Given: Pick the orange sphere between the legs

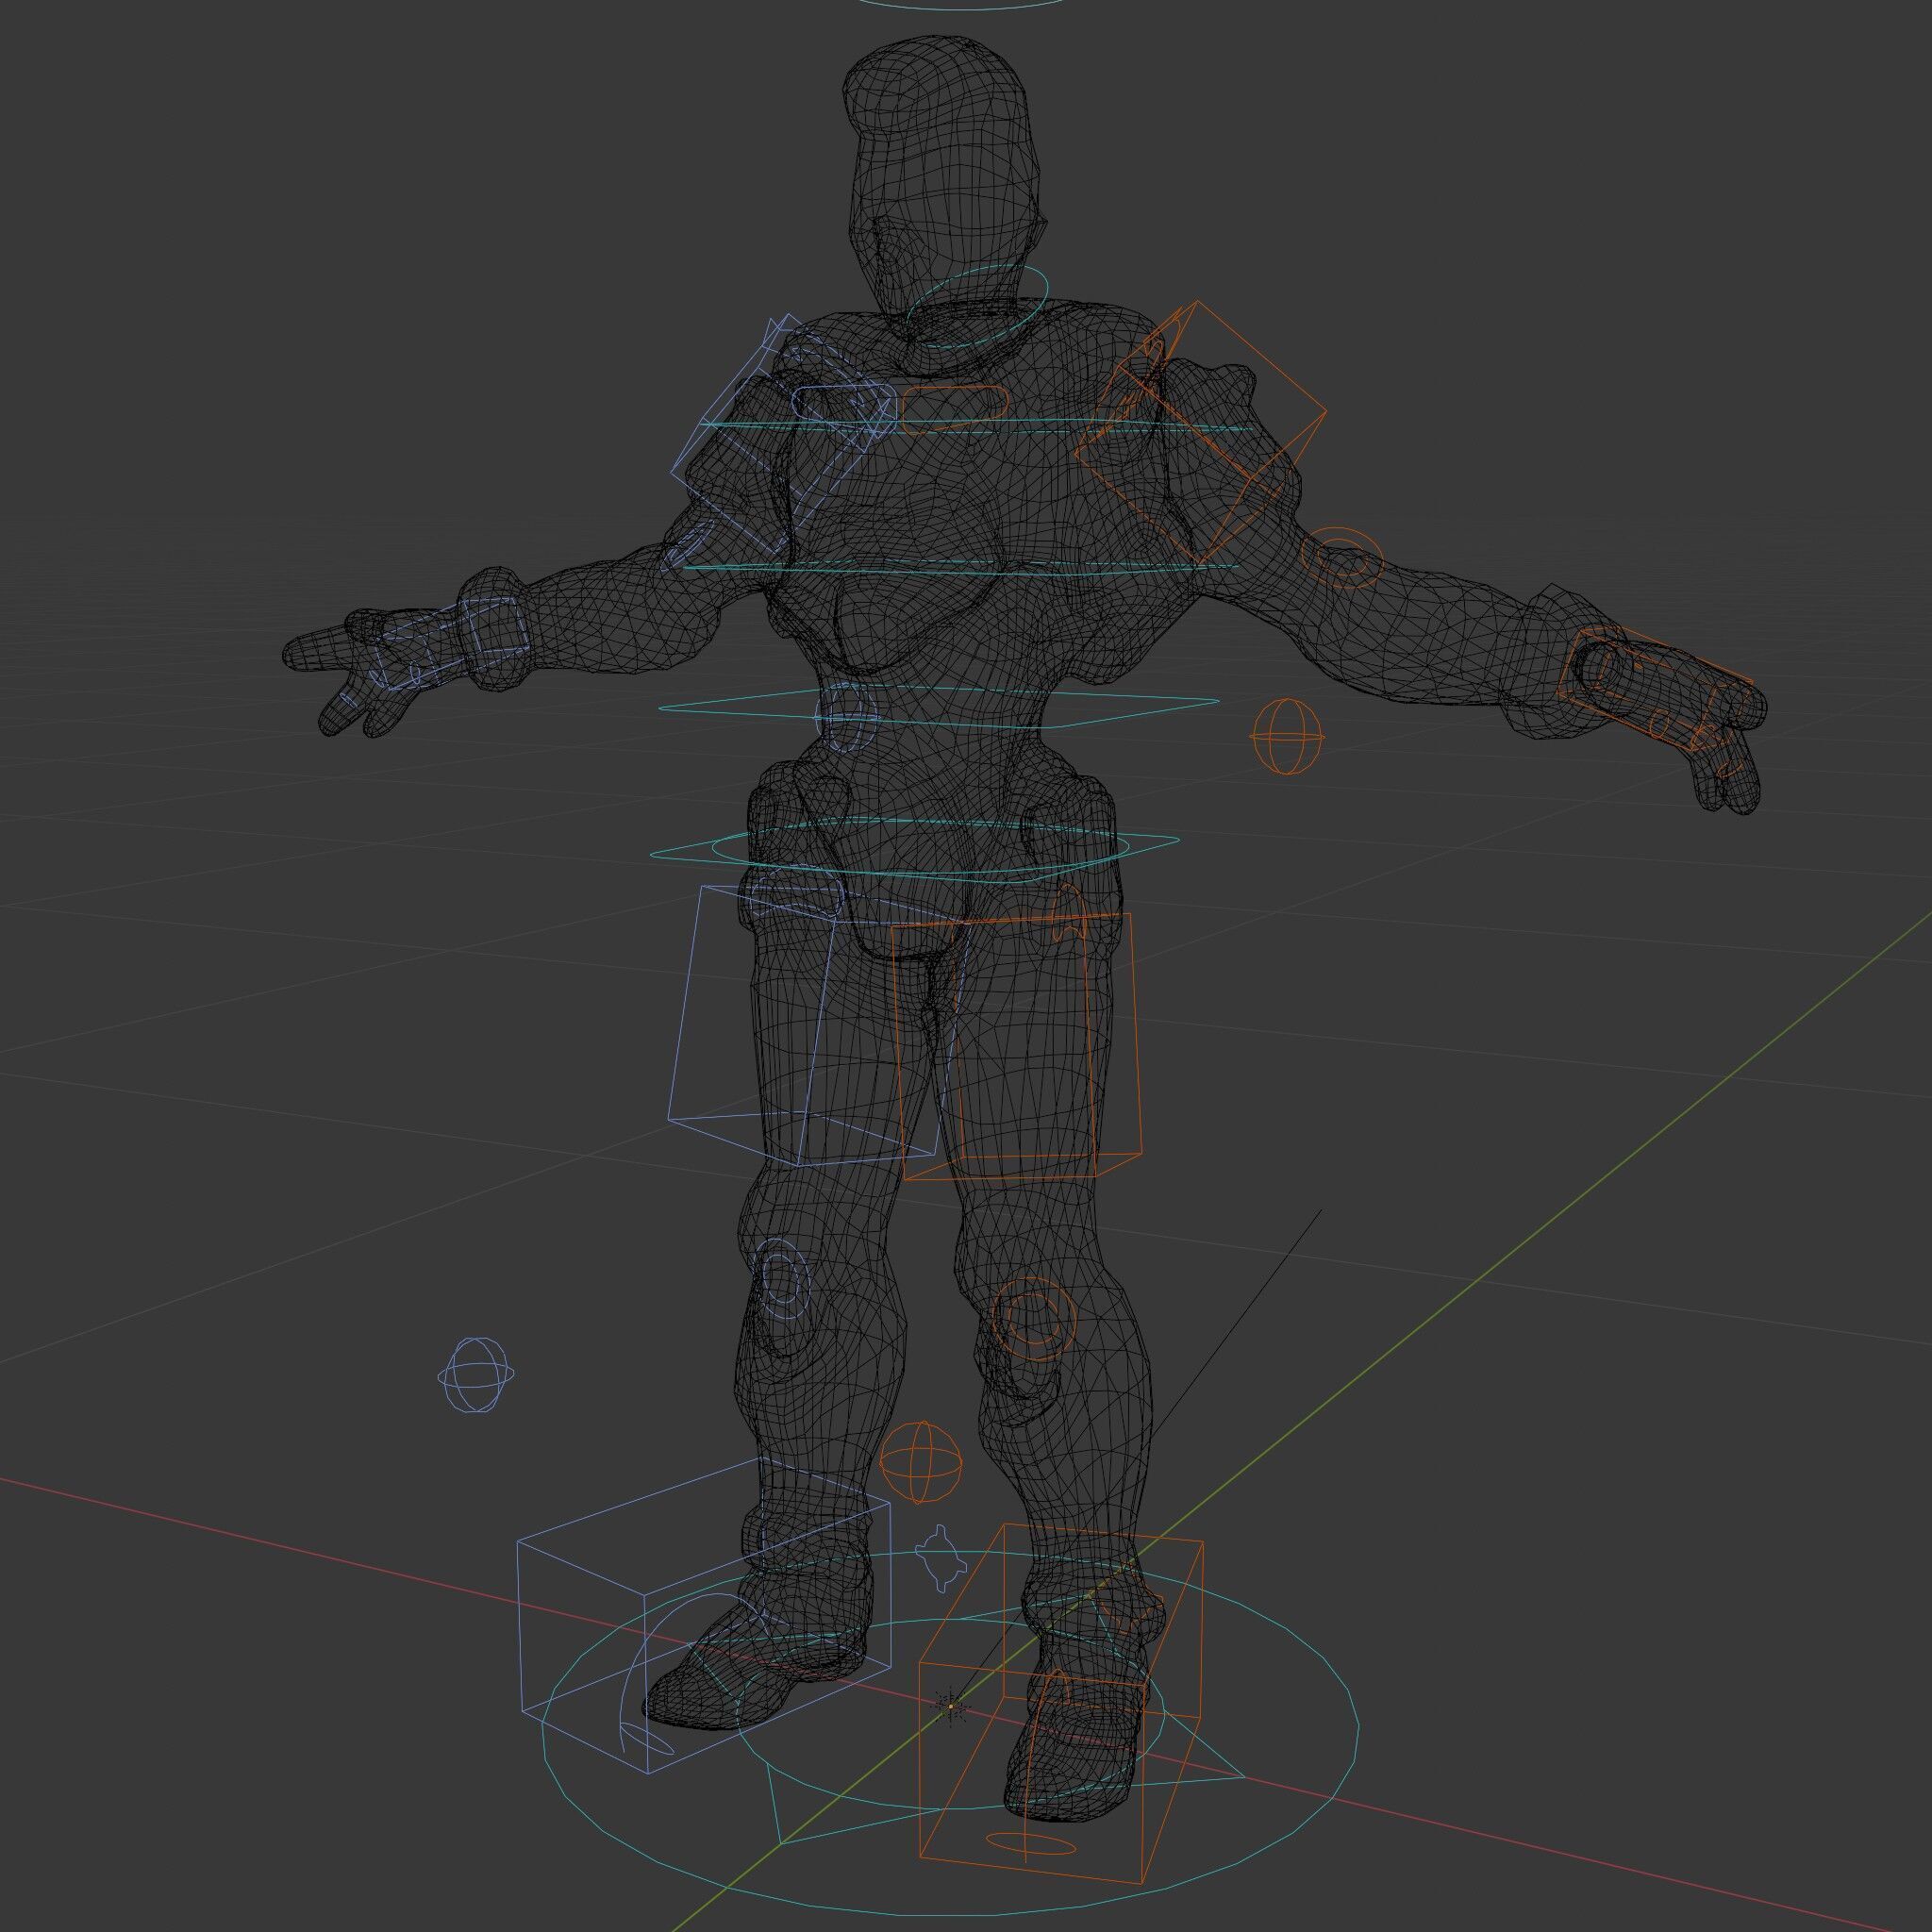Looking at the screenshot, I should pos(922,1462).
